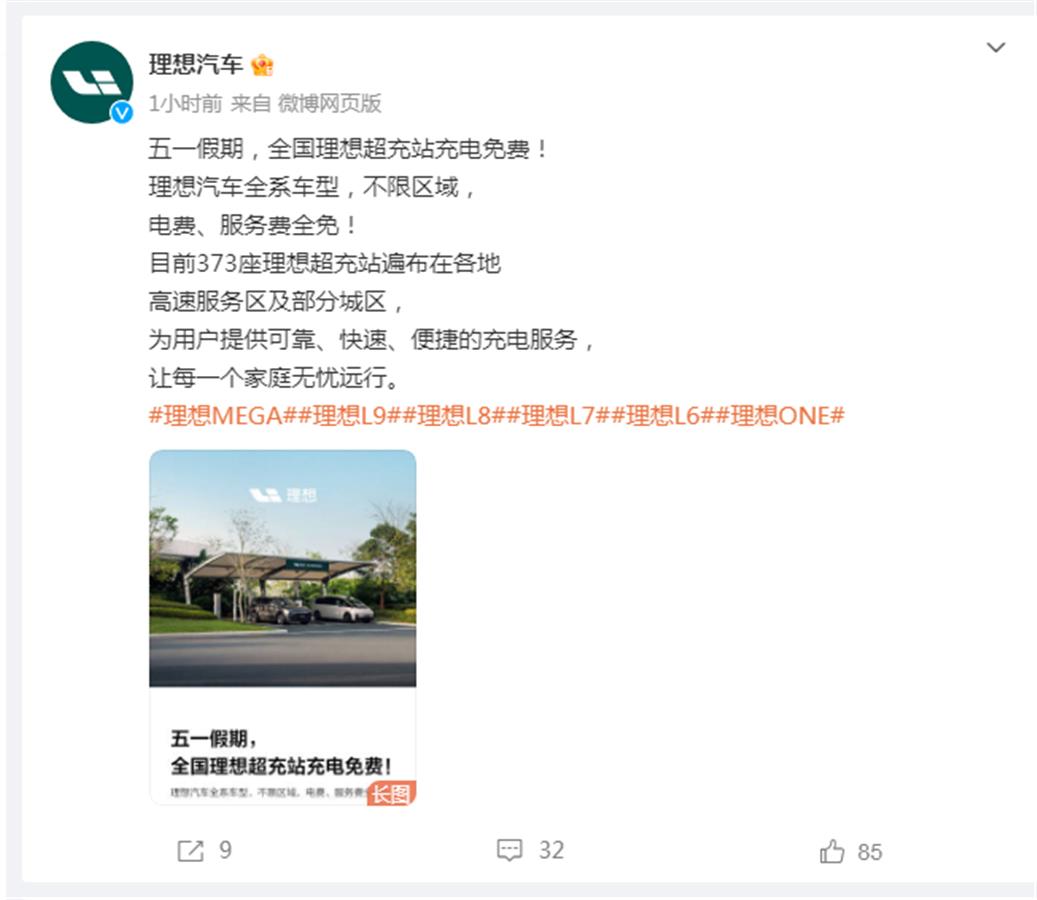Image resolution: width=1037 pixels, height=900 pixels.
Task: Like the post with thumbs-up icon
Action: point(831,851)
